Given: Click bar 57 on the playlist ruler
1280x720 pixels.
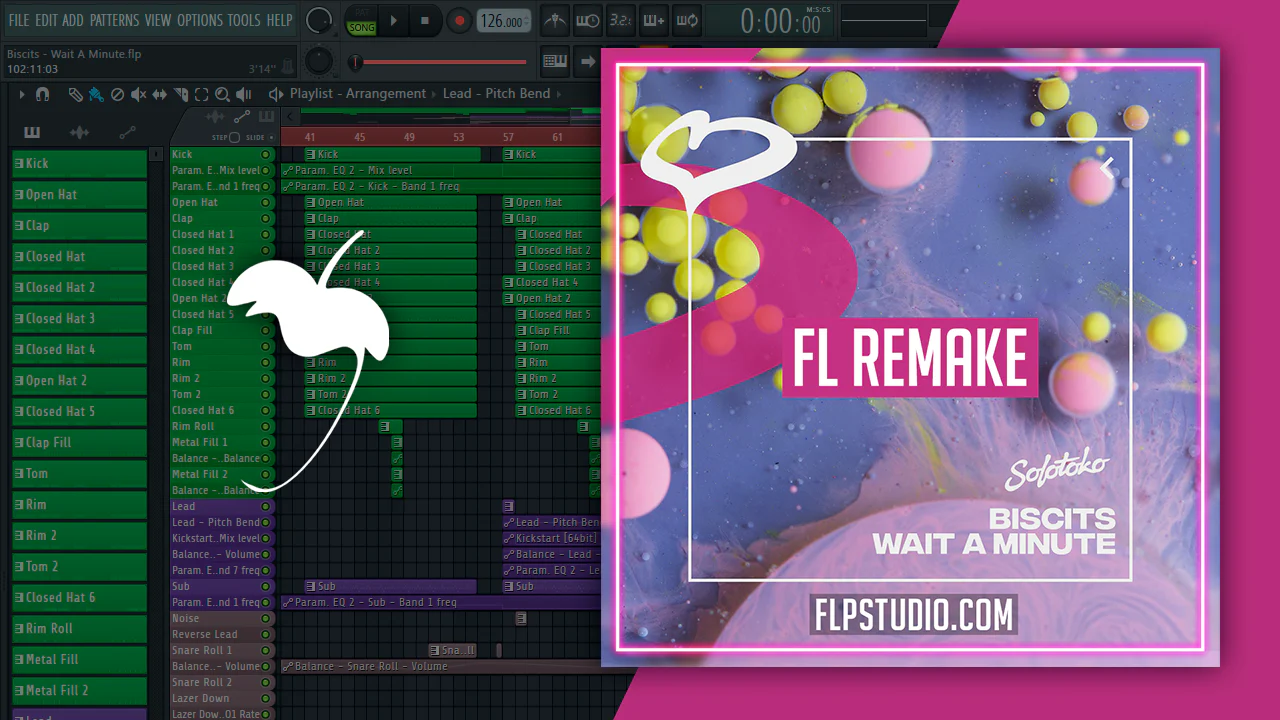Looking at the screenshot, I should coord(508,137).
